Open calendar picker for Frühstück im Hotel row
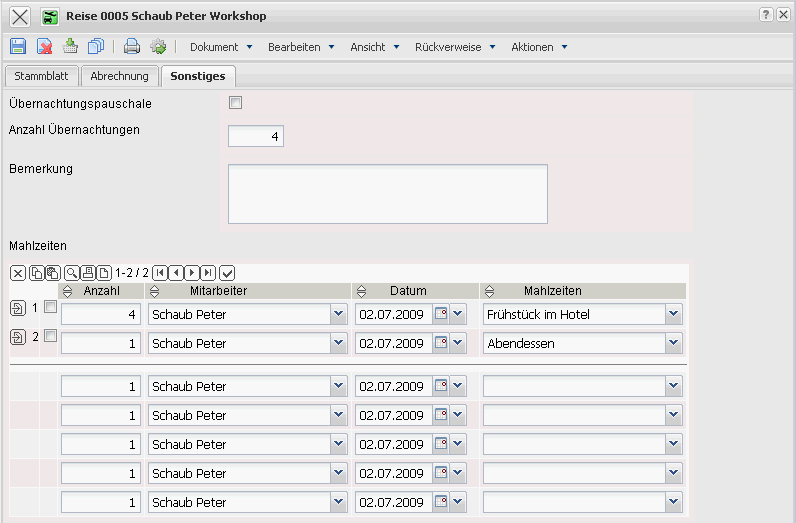Screen dimensions: 796x523 click(440, 314)
